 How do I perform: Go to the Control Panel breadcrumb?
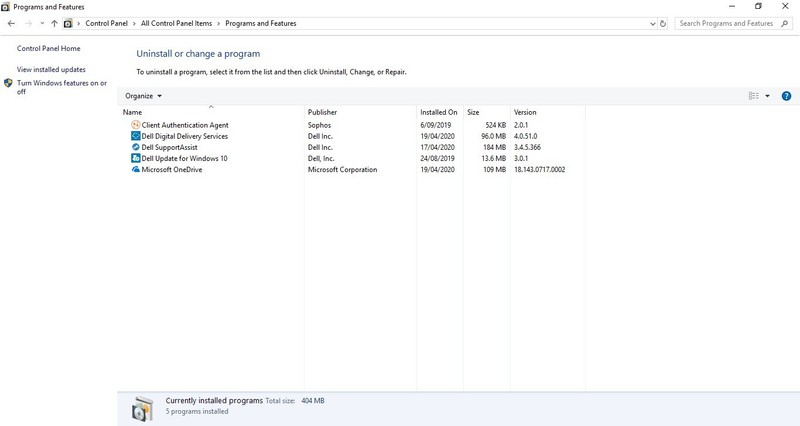click(x=107, y=23)
